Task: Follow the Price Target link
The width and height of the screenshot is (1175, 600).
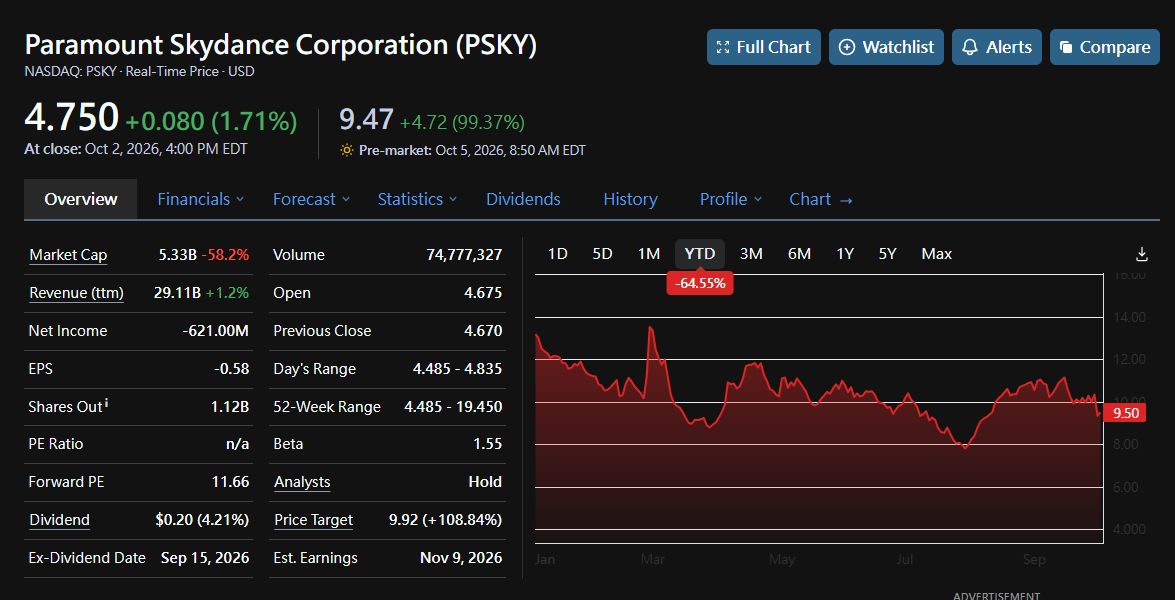Action: tap(313, 520)
